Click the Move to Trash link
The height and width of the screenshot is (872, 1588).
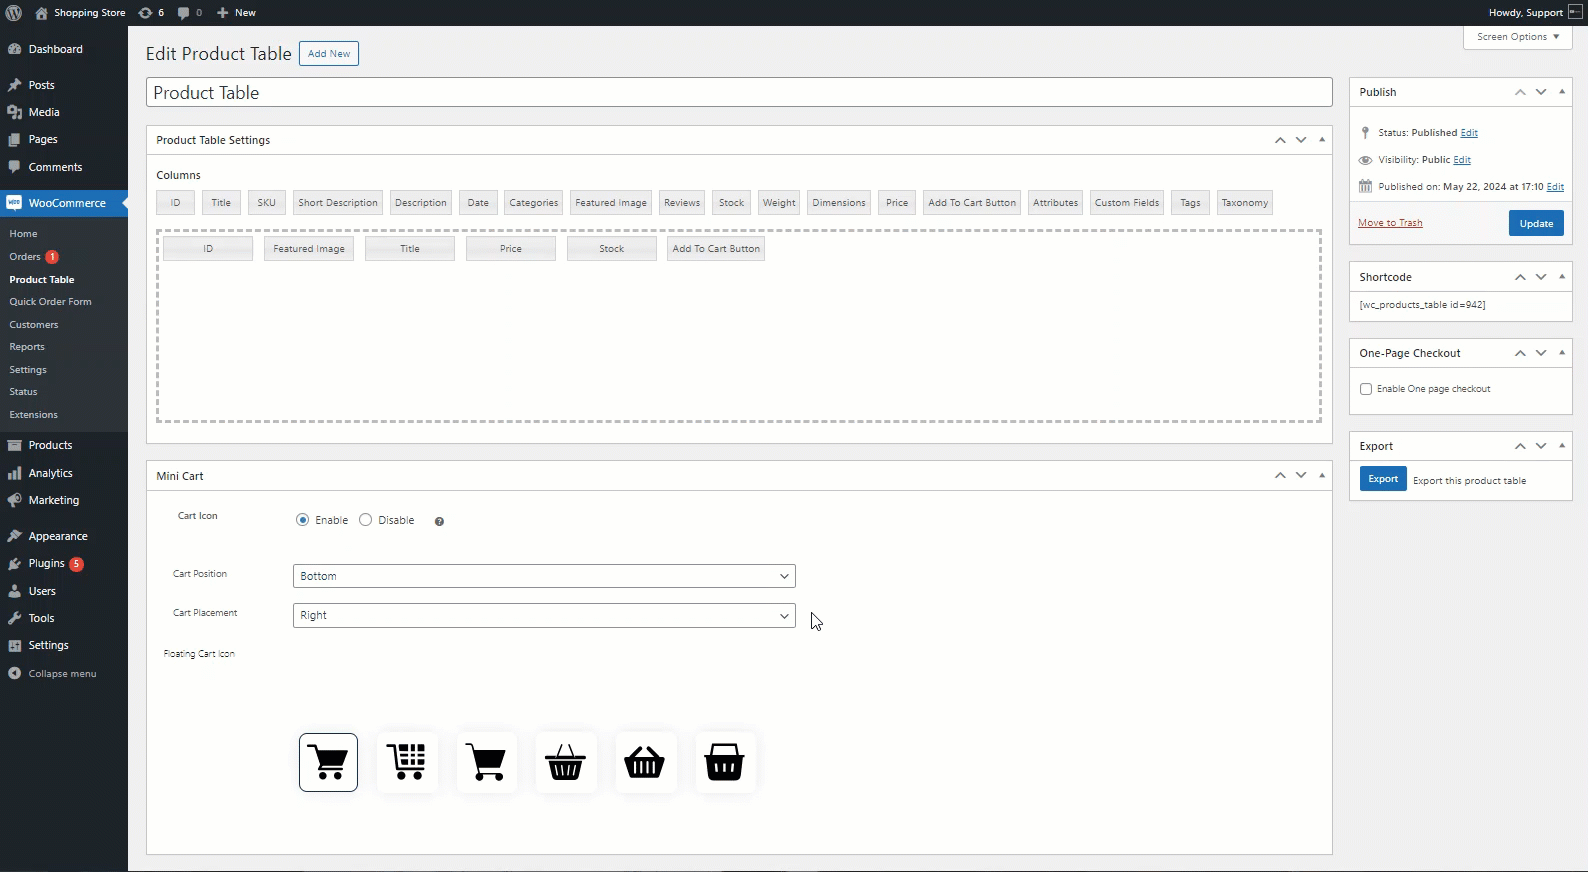1390,223
